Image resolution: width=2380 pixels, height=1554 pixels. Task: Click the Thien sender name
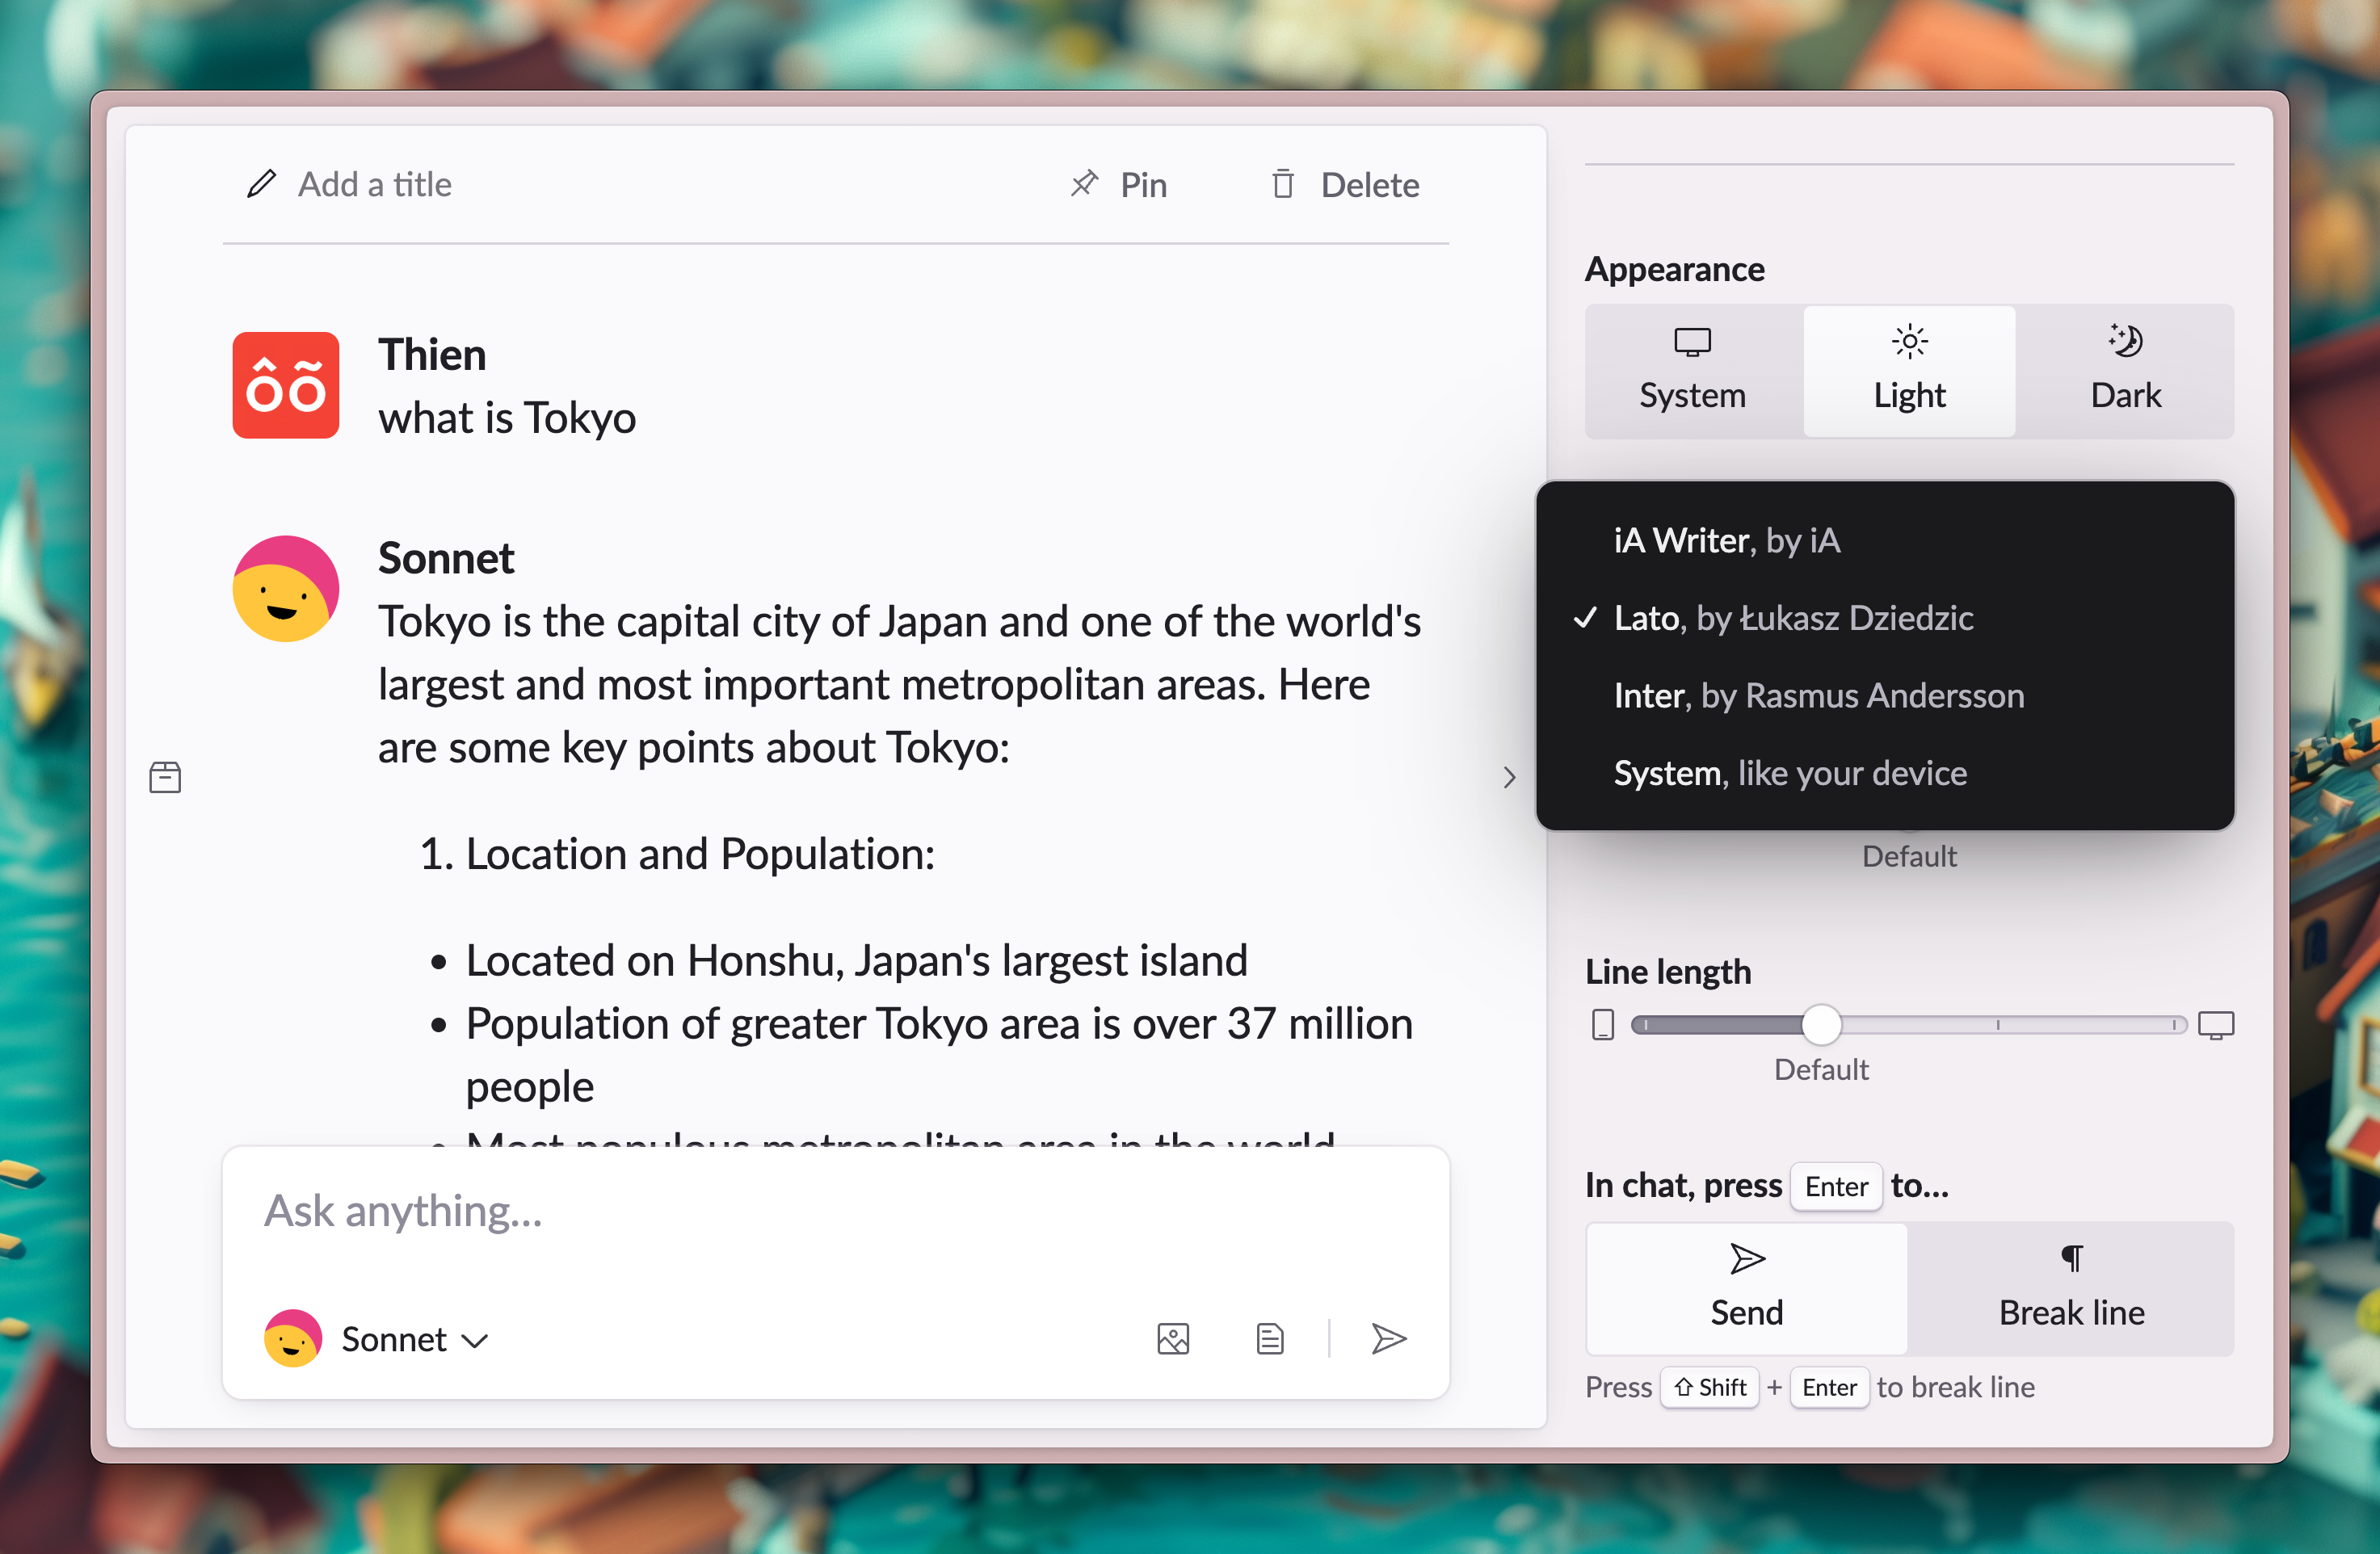click(x=432, y=355)
